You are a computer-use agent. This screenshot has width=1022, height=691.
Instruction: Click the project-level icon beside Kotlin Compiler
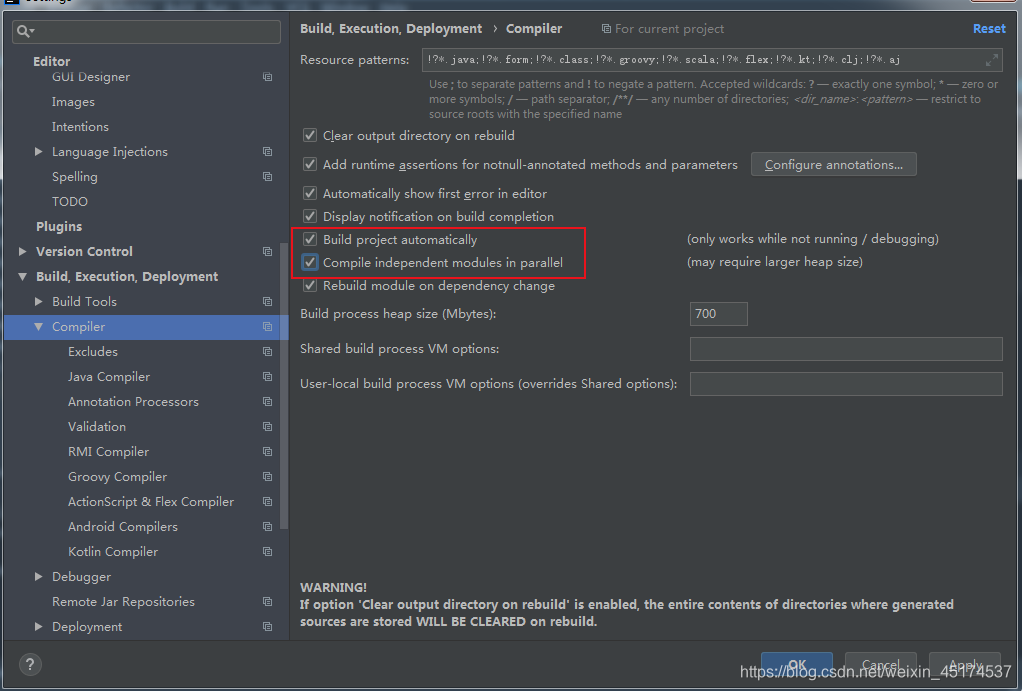click(x=267, y=551)
